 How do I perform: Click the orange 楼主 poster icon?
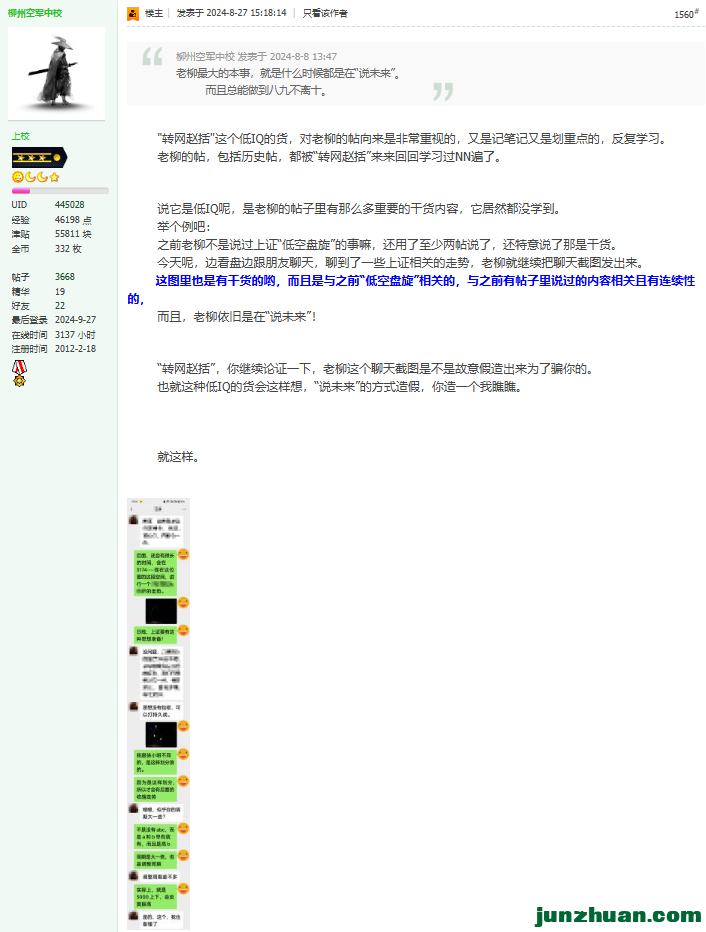click(133, 14)
